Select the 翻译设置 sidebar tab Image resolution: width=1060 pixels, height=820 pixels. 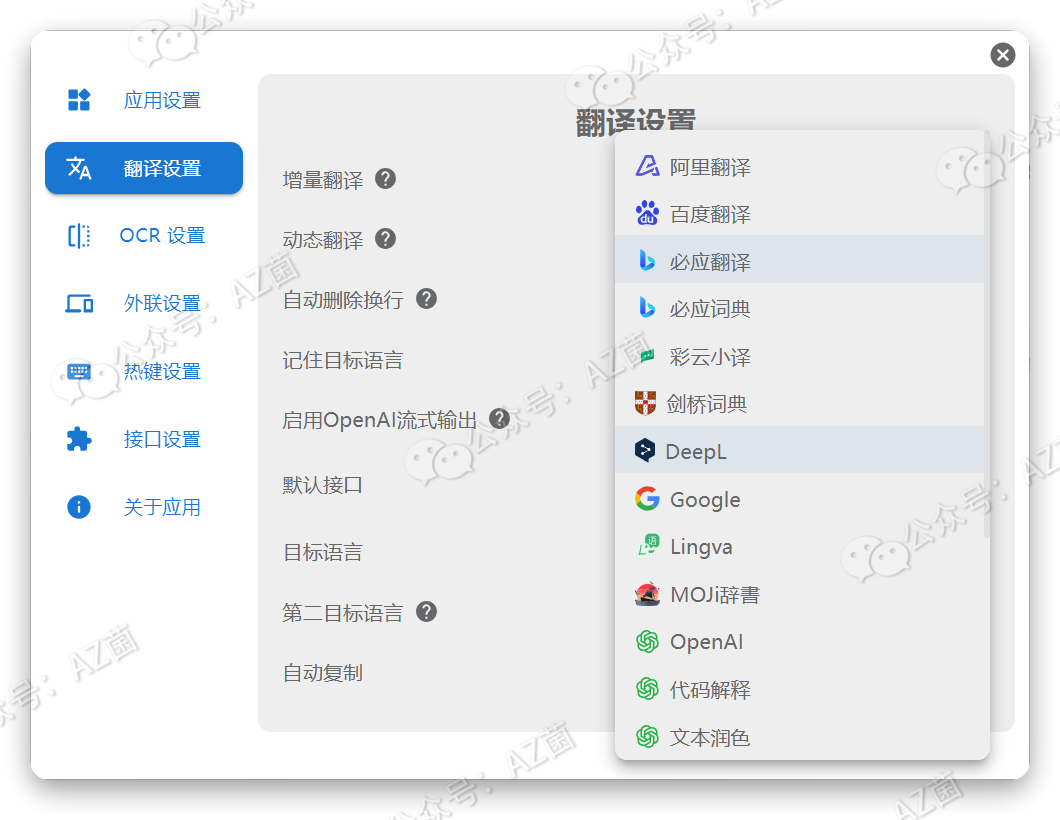coord(143,168)
